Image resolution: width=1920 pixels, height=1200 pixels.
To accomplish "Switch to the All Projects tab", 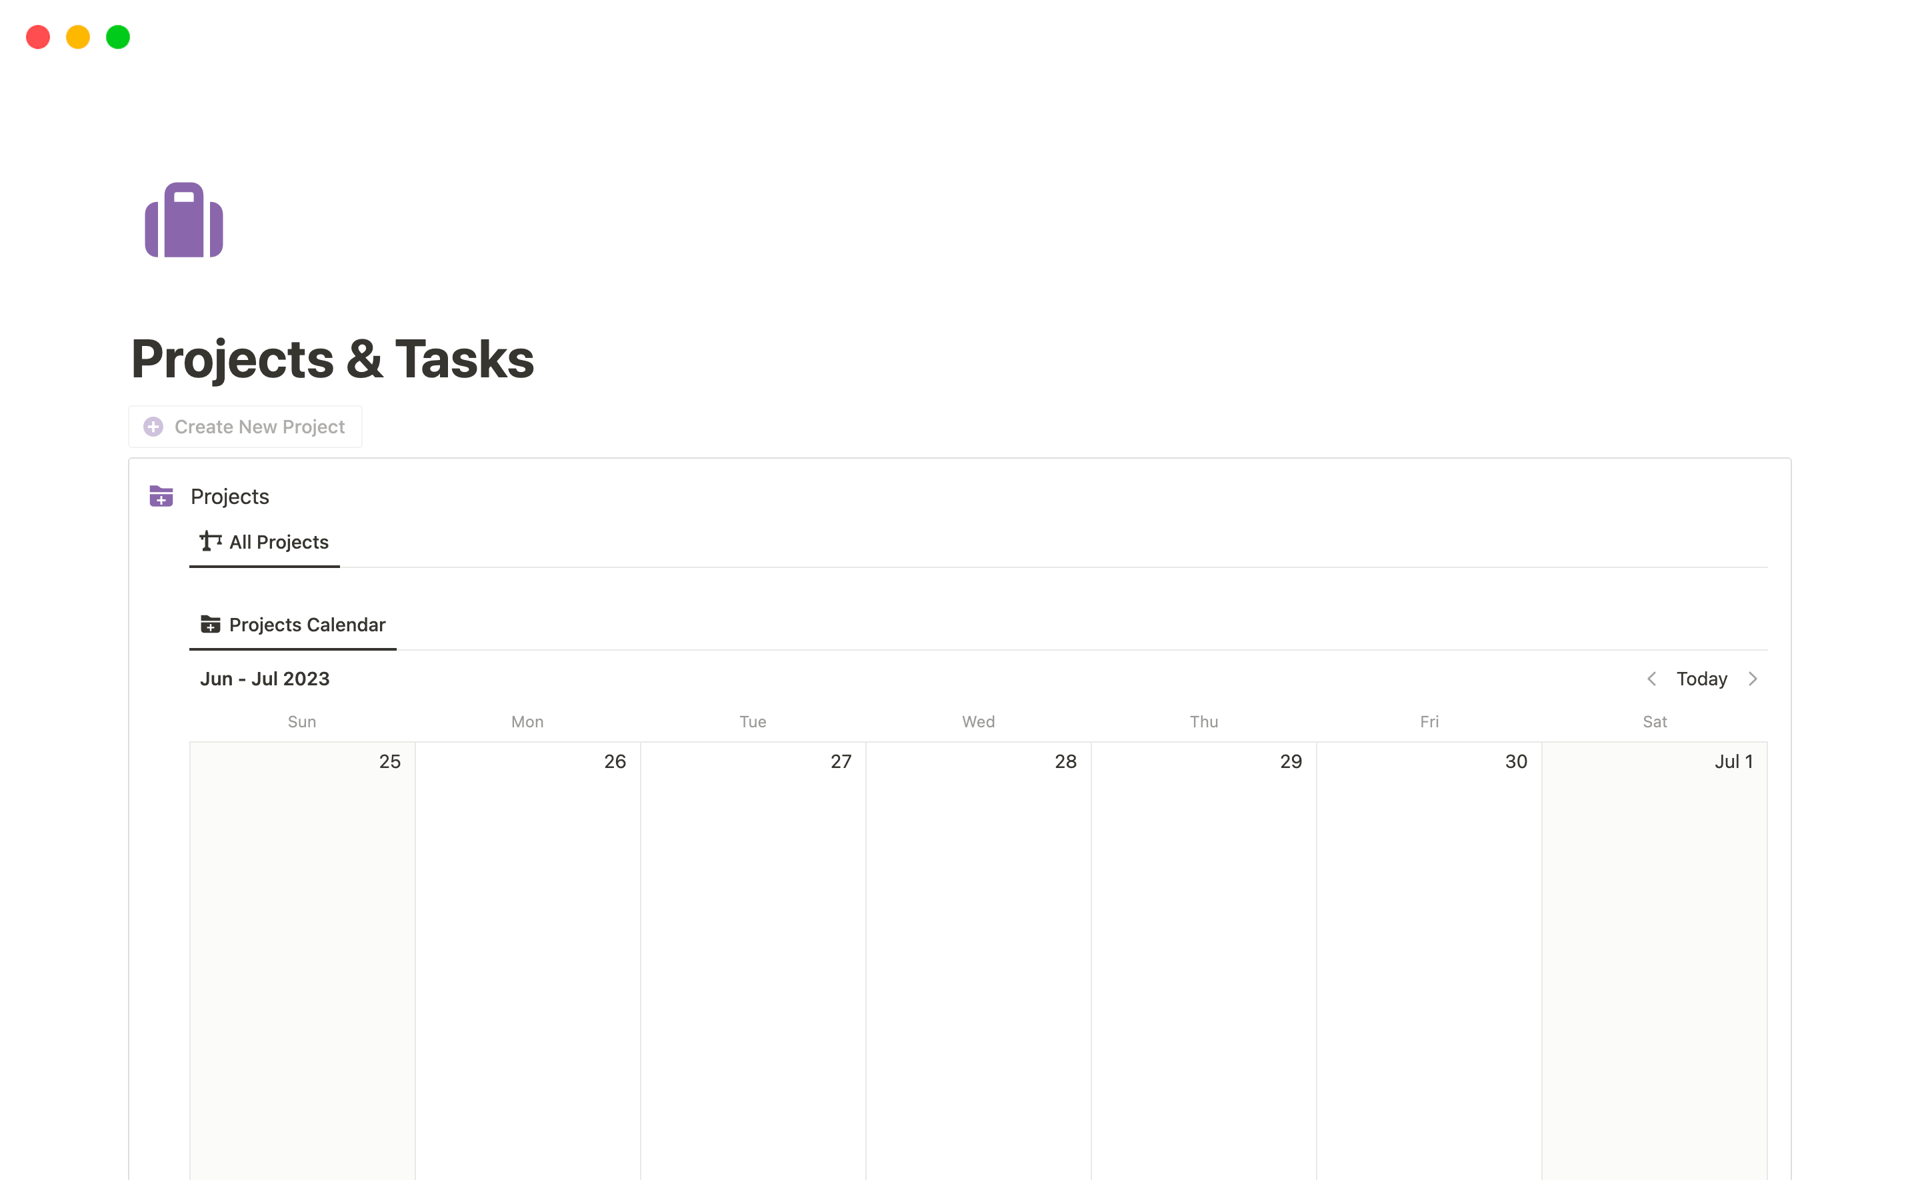I will pyautogui.click(x=278, y=541).
